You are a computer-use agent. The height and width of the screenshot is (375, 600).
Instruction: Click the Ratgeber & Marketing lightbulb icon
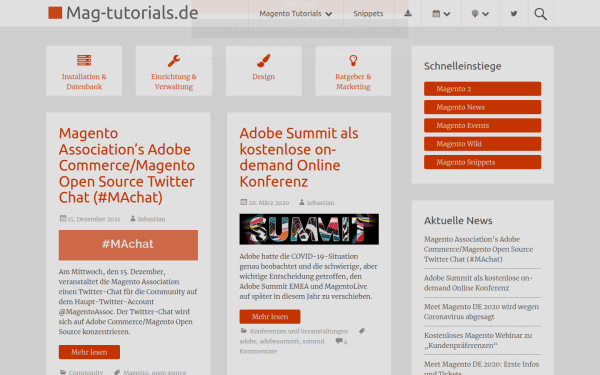tap(353, 60)
